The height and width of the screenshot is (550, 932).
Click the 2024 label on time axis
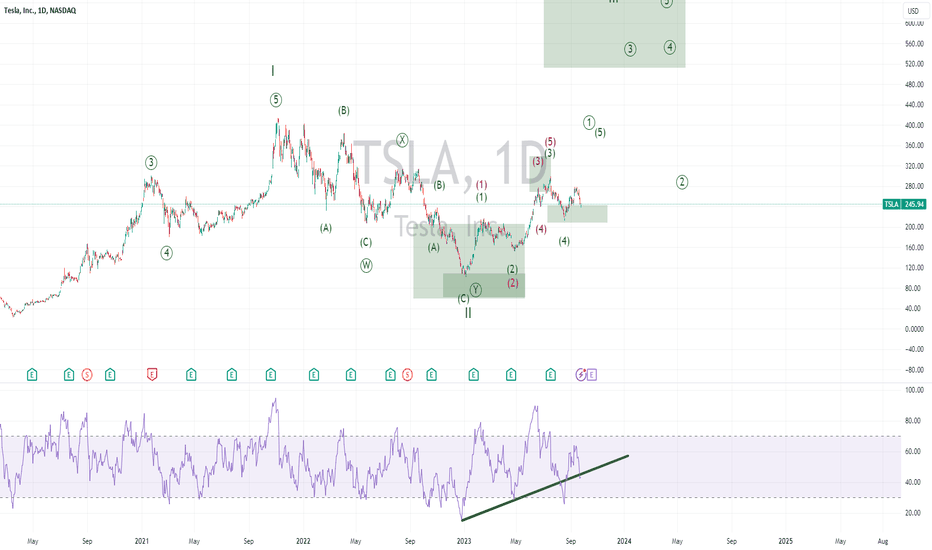[x=624, y=541]
